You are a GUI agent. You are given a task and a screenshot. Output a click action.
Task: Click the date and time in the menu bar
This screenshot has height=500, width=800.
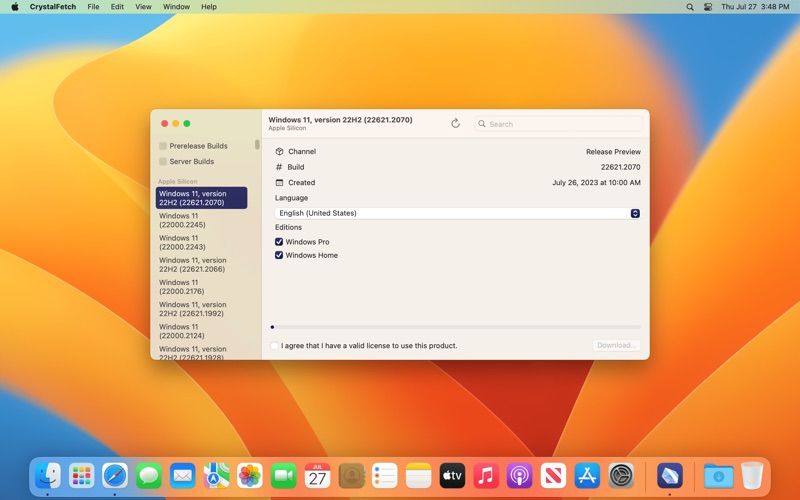(755, 7)
